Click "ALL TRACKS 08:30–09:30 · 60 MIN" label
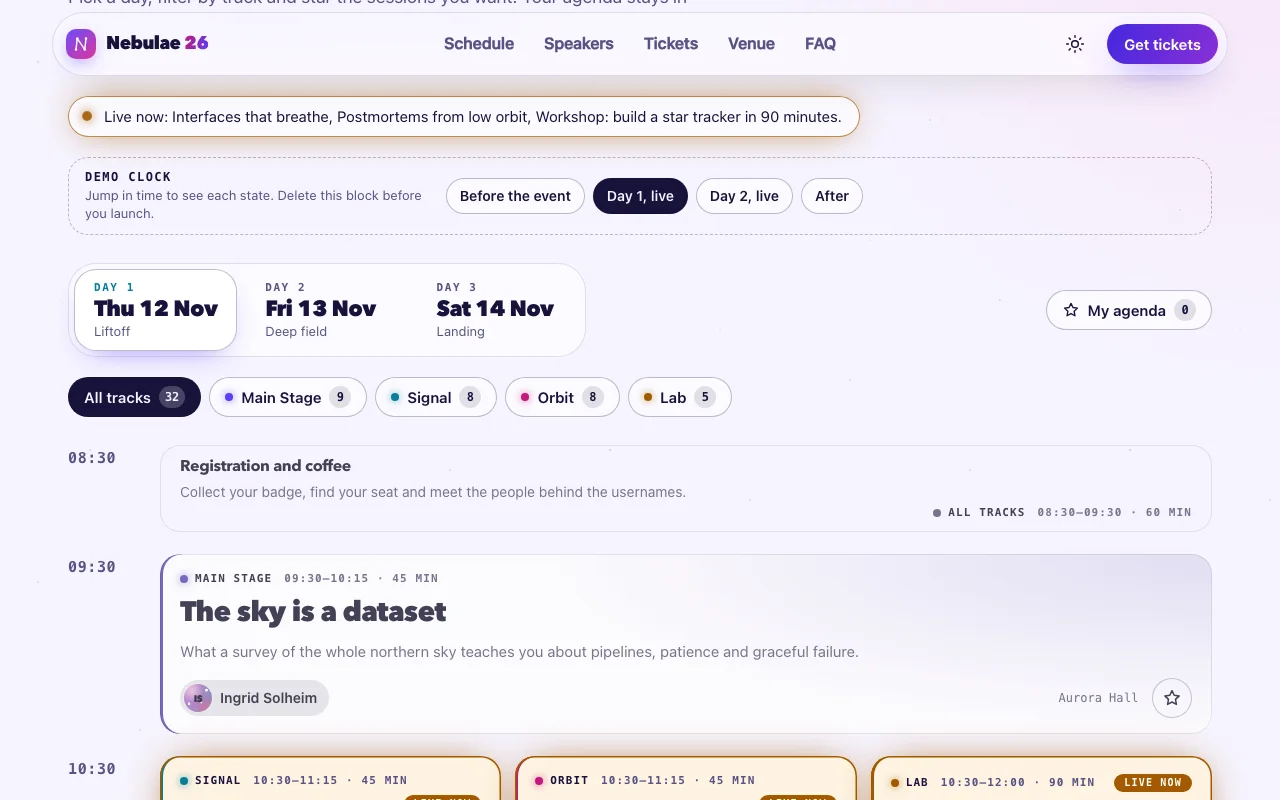The width and height of the screenshot is (1280, 800). pos(1062,512)
